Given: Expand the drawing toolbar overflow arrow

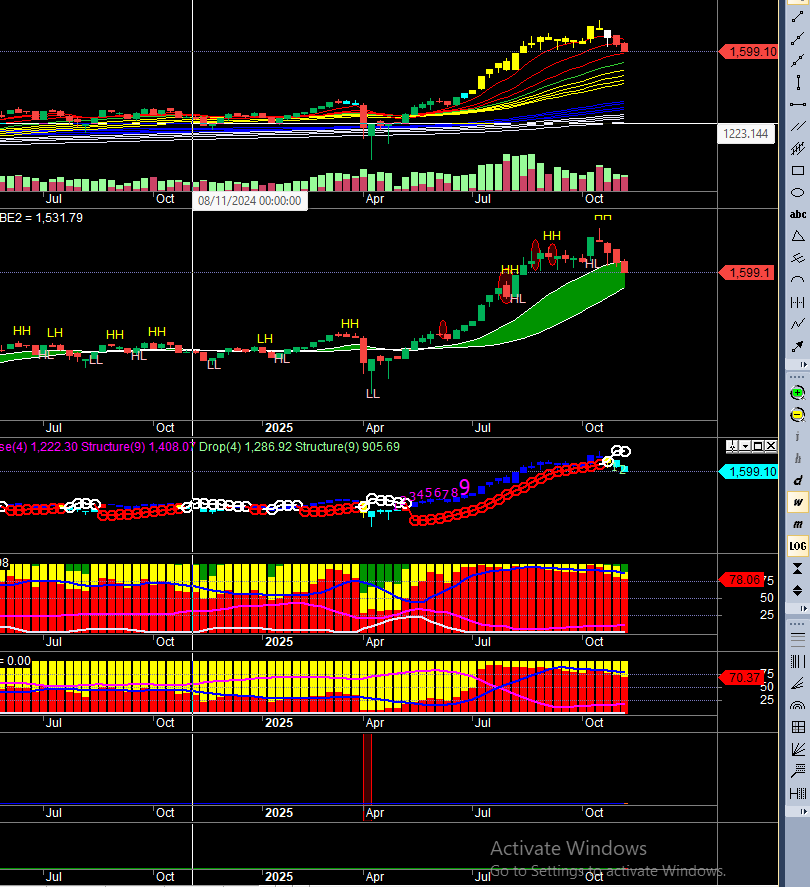Looking at the screenshot, I should coord(803,364).
